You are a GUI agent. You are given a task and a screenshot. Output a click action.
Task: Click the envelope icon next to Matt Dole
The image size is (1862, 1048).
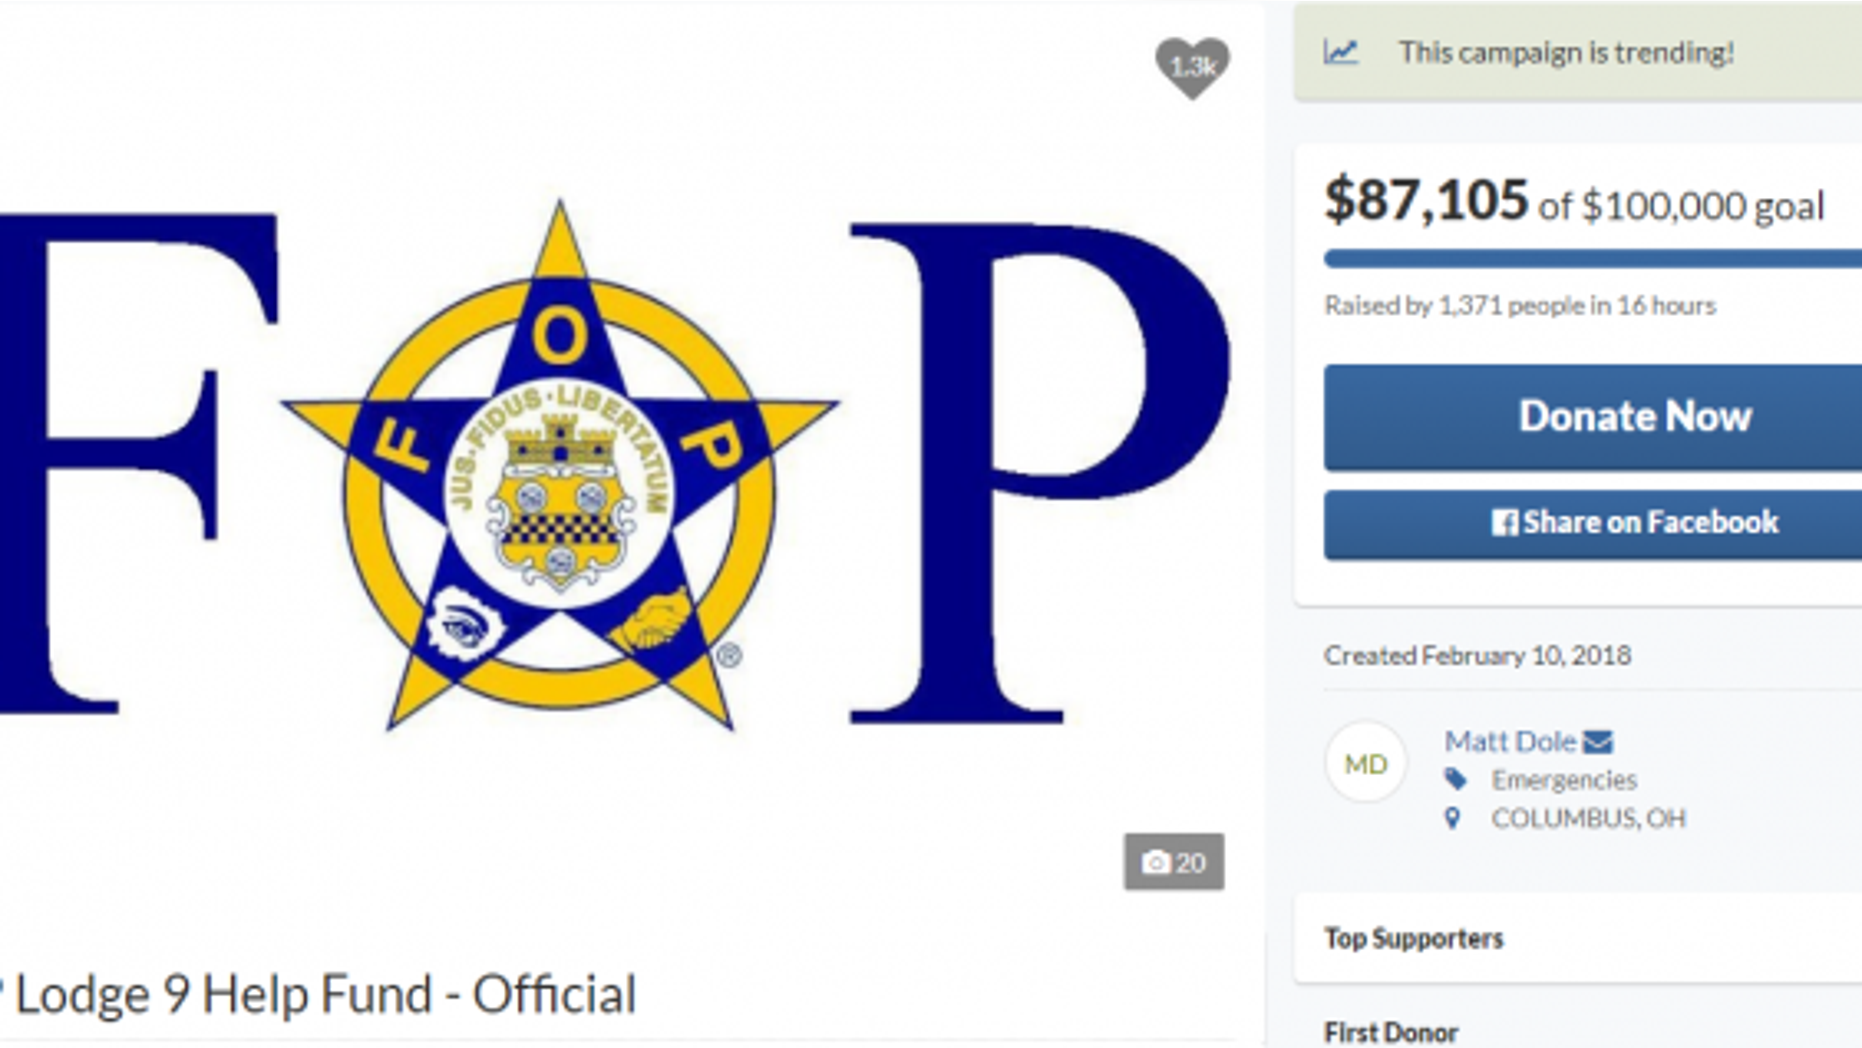pyautogui.click(x=1598, y=742)
